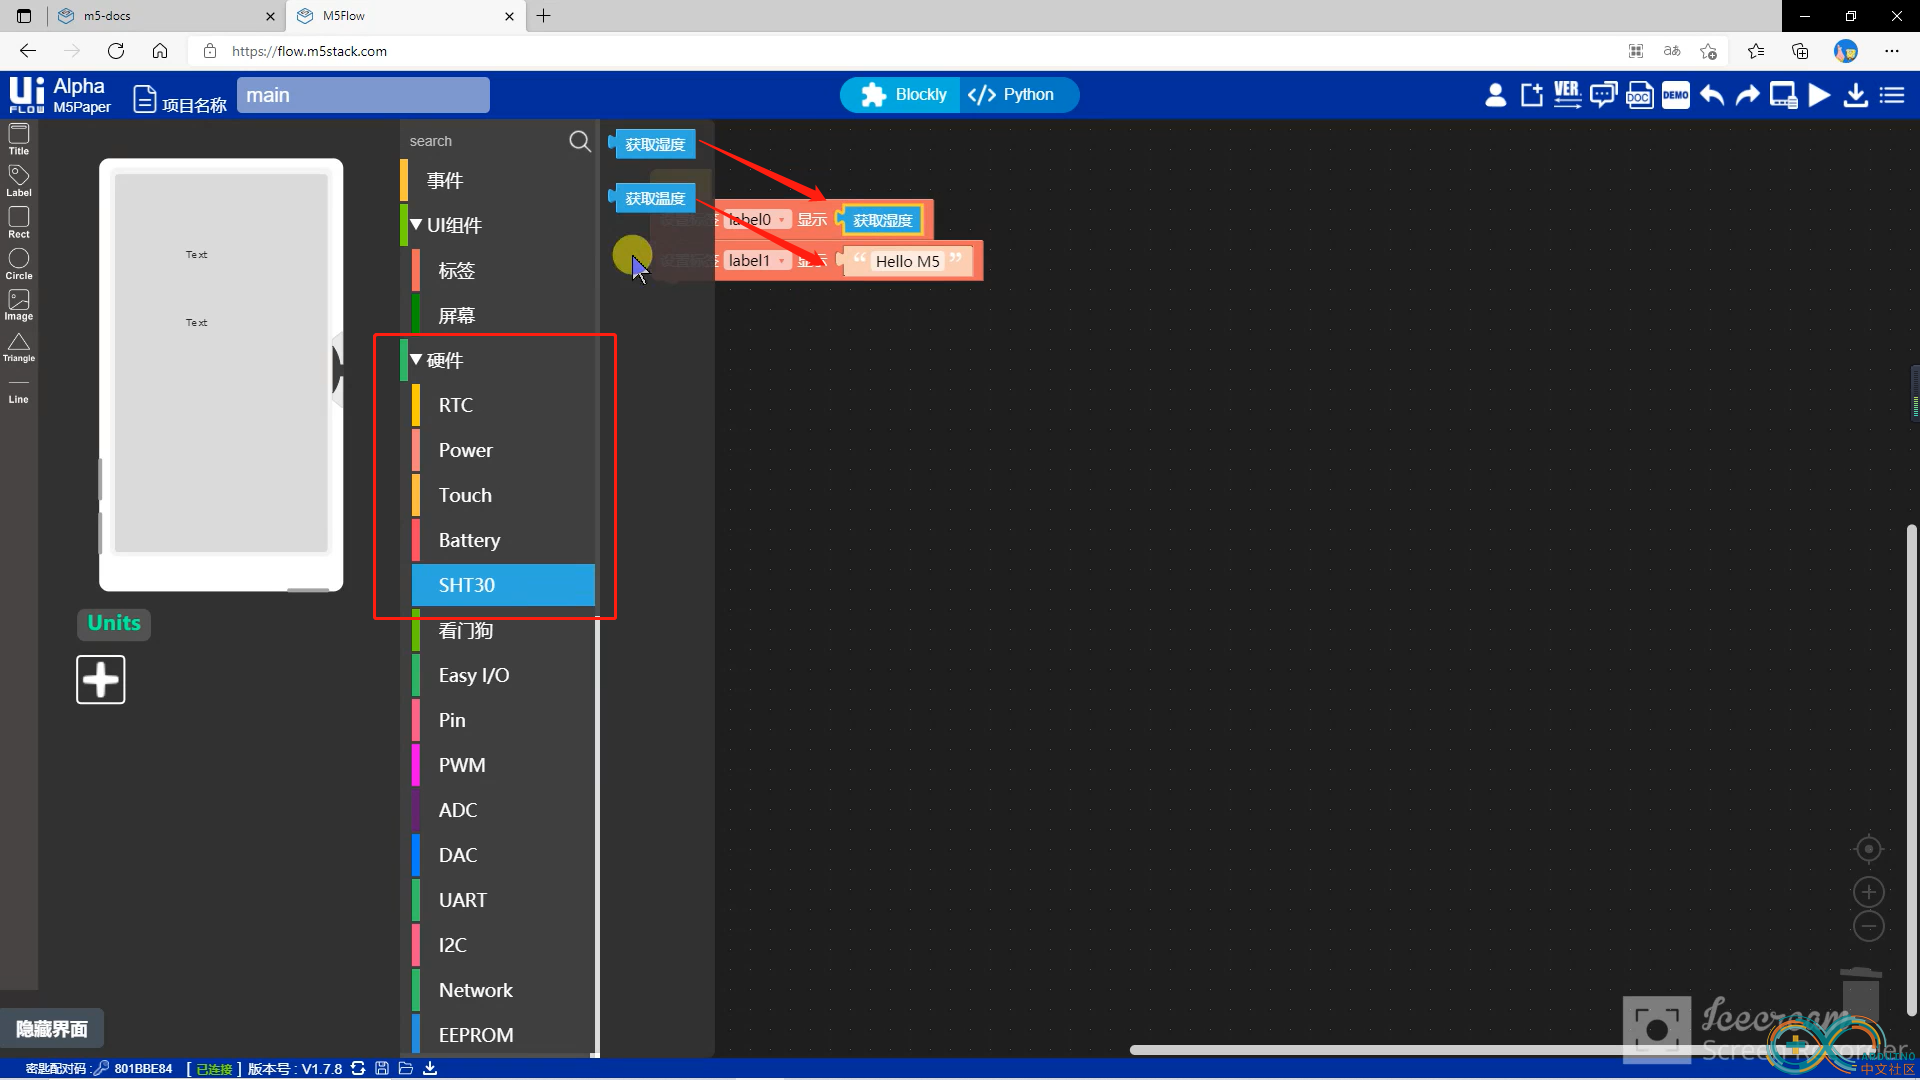
Task: Open the Touch category
Action: point(504,495)
